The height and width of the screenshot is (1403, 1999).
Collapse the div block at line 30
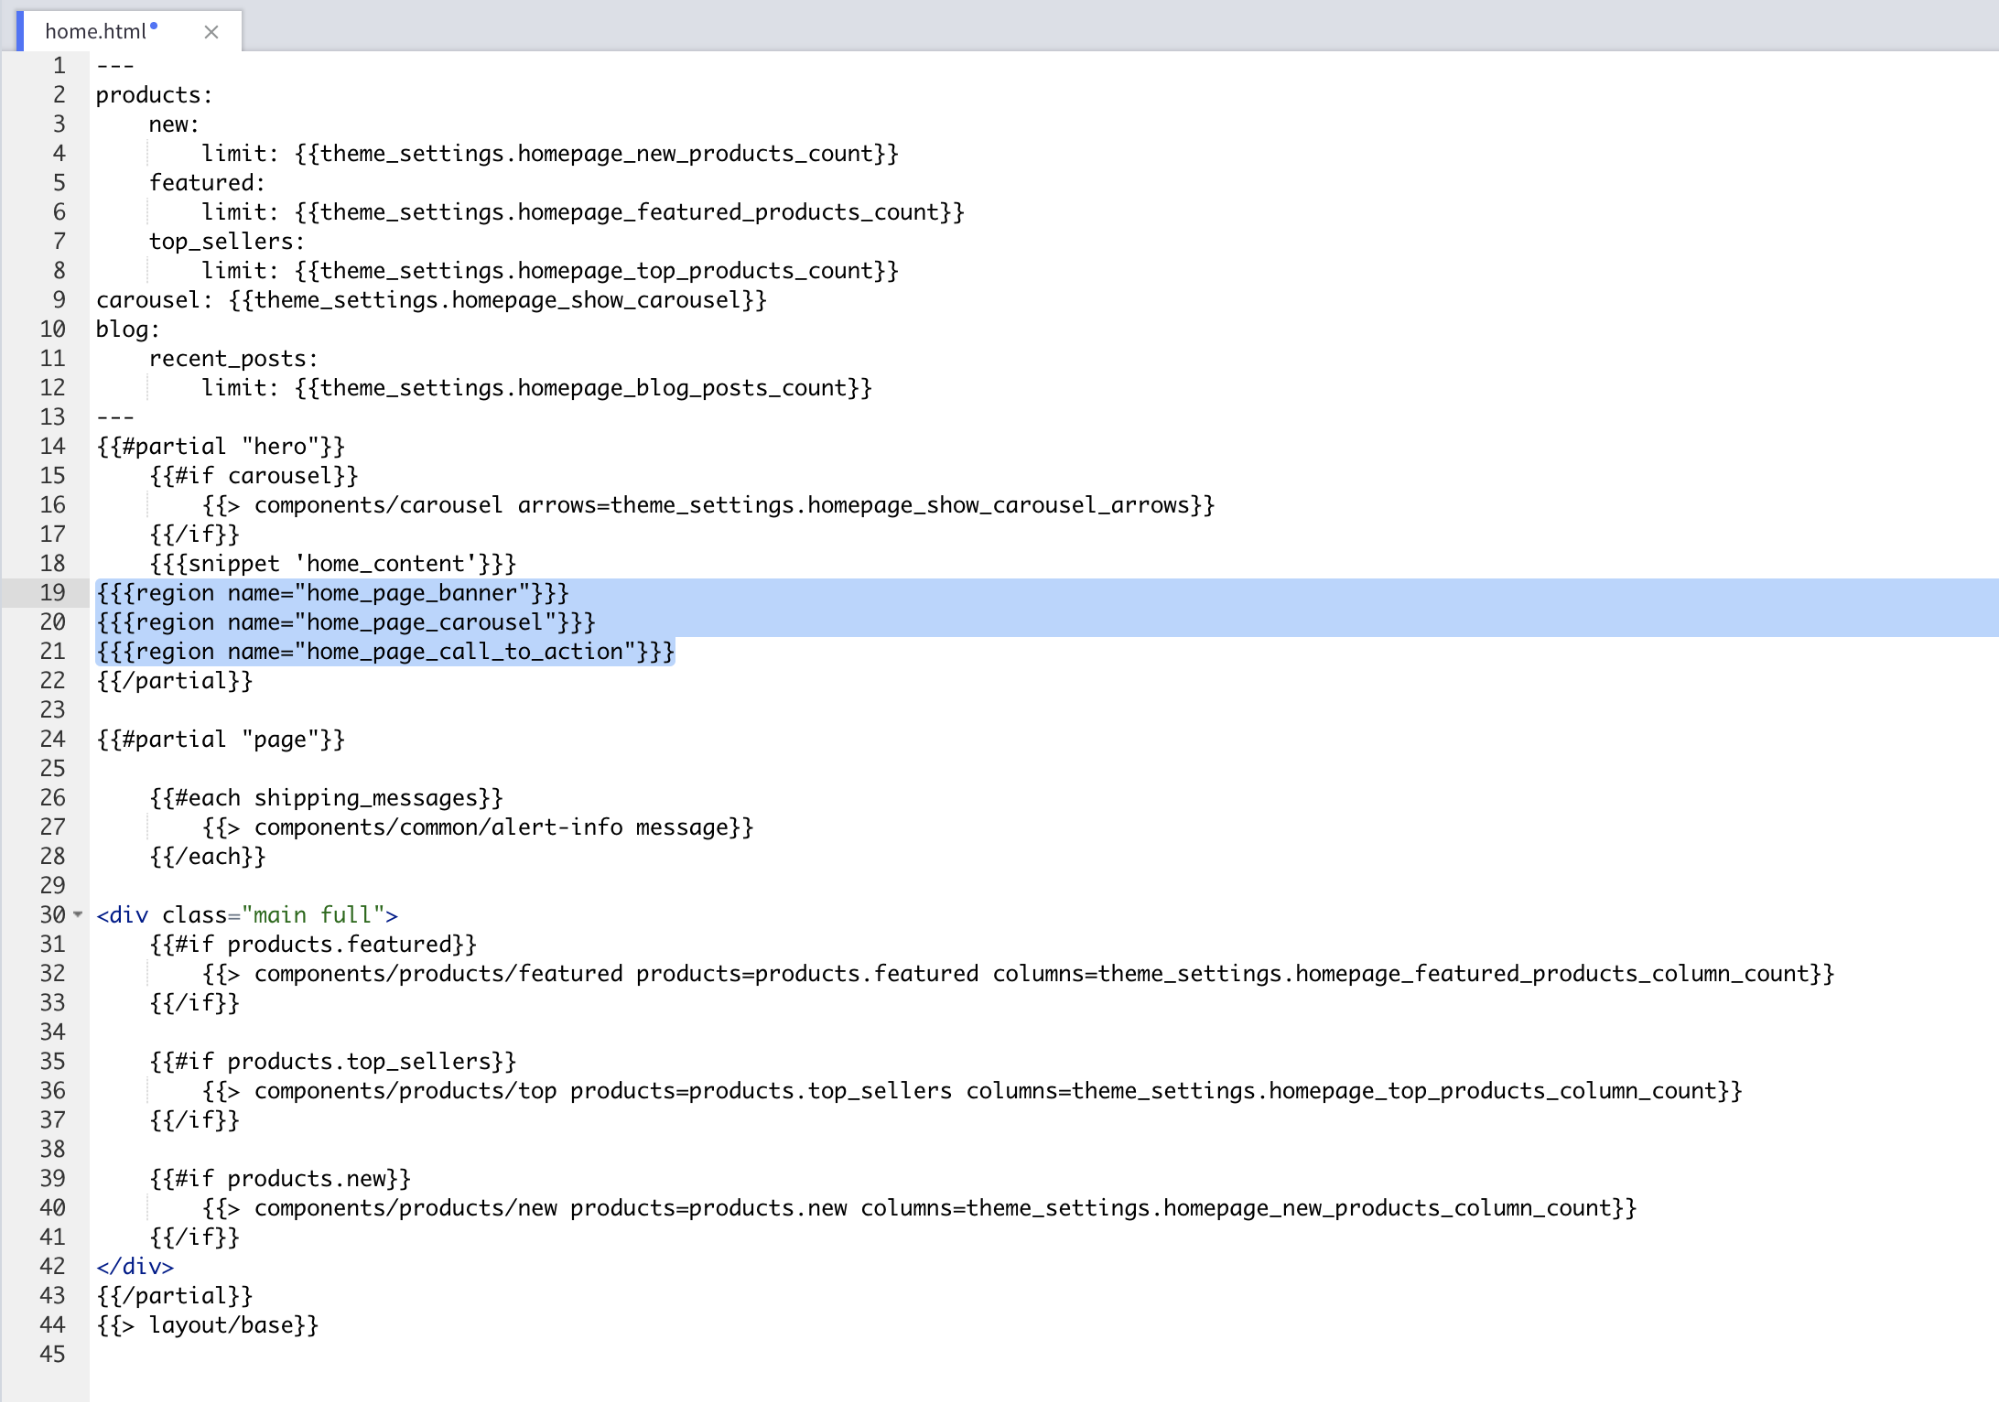click(78, 915)
